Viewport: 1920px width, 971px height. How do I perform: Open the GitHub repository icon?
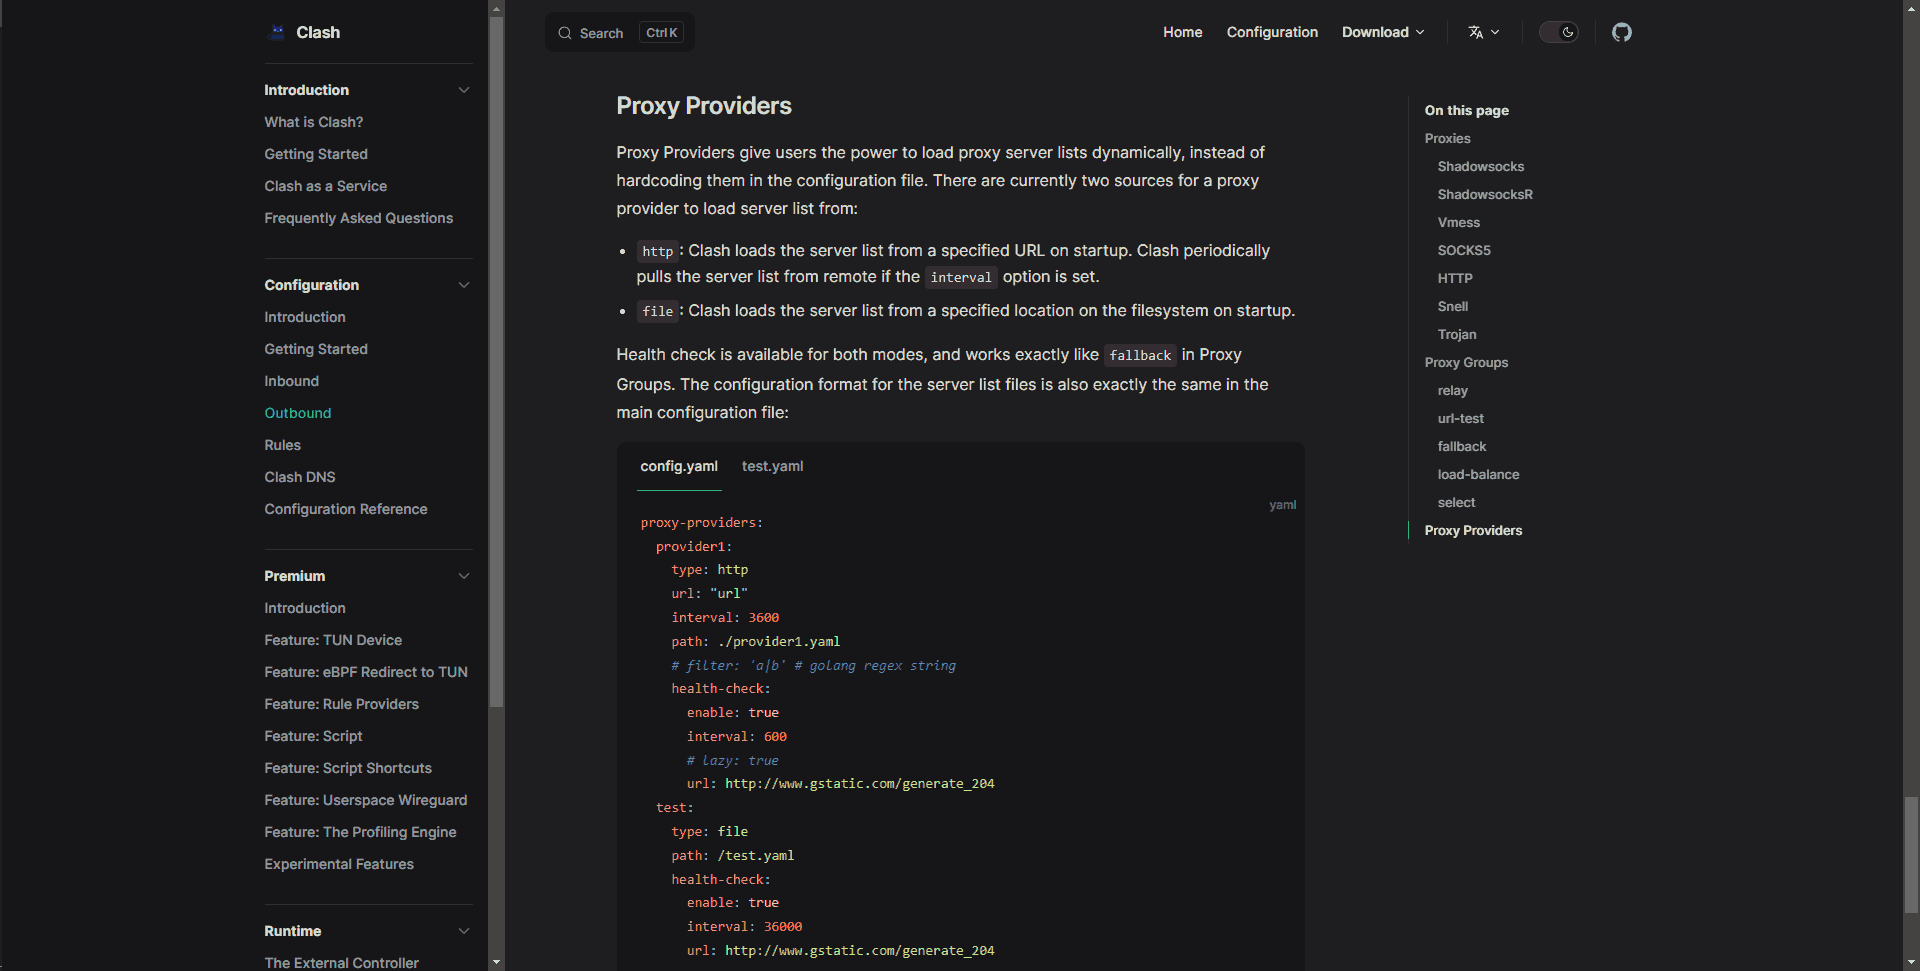pyautogui.click(x=1622, y=32)
